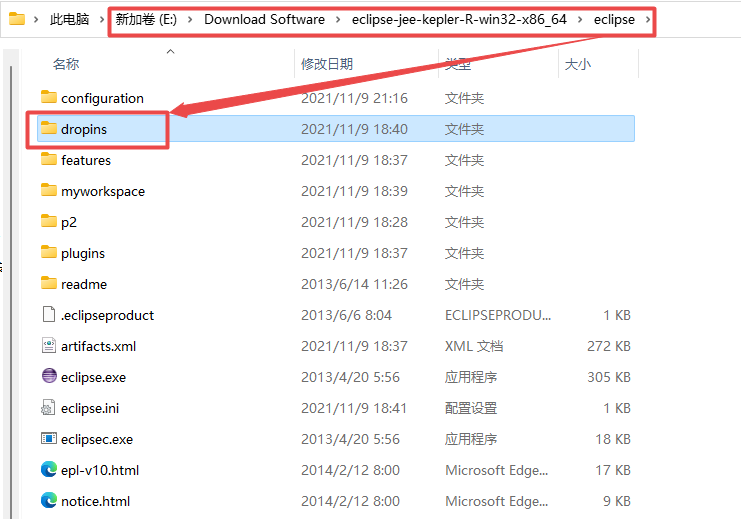
Task: Click 配置设置 type of eclipse.ini
Action: tap(471, 408)
